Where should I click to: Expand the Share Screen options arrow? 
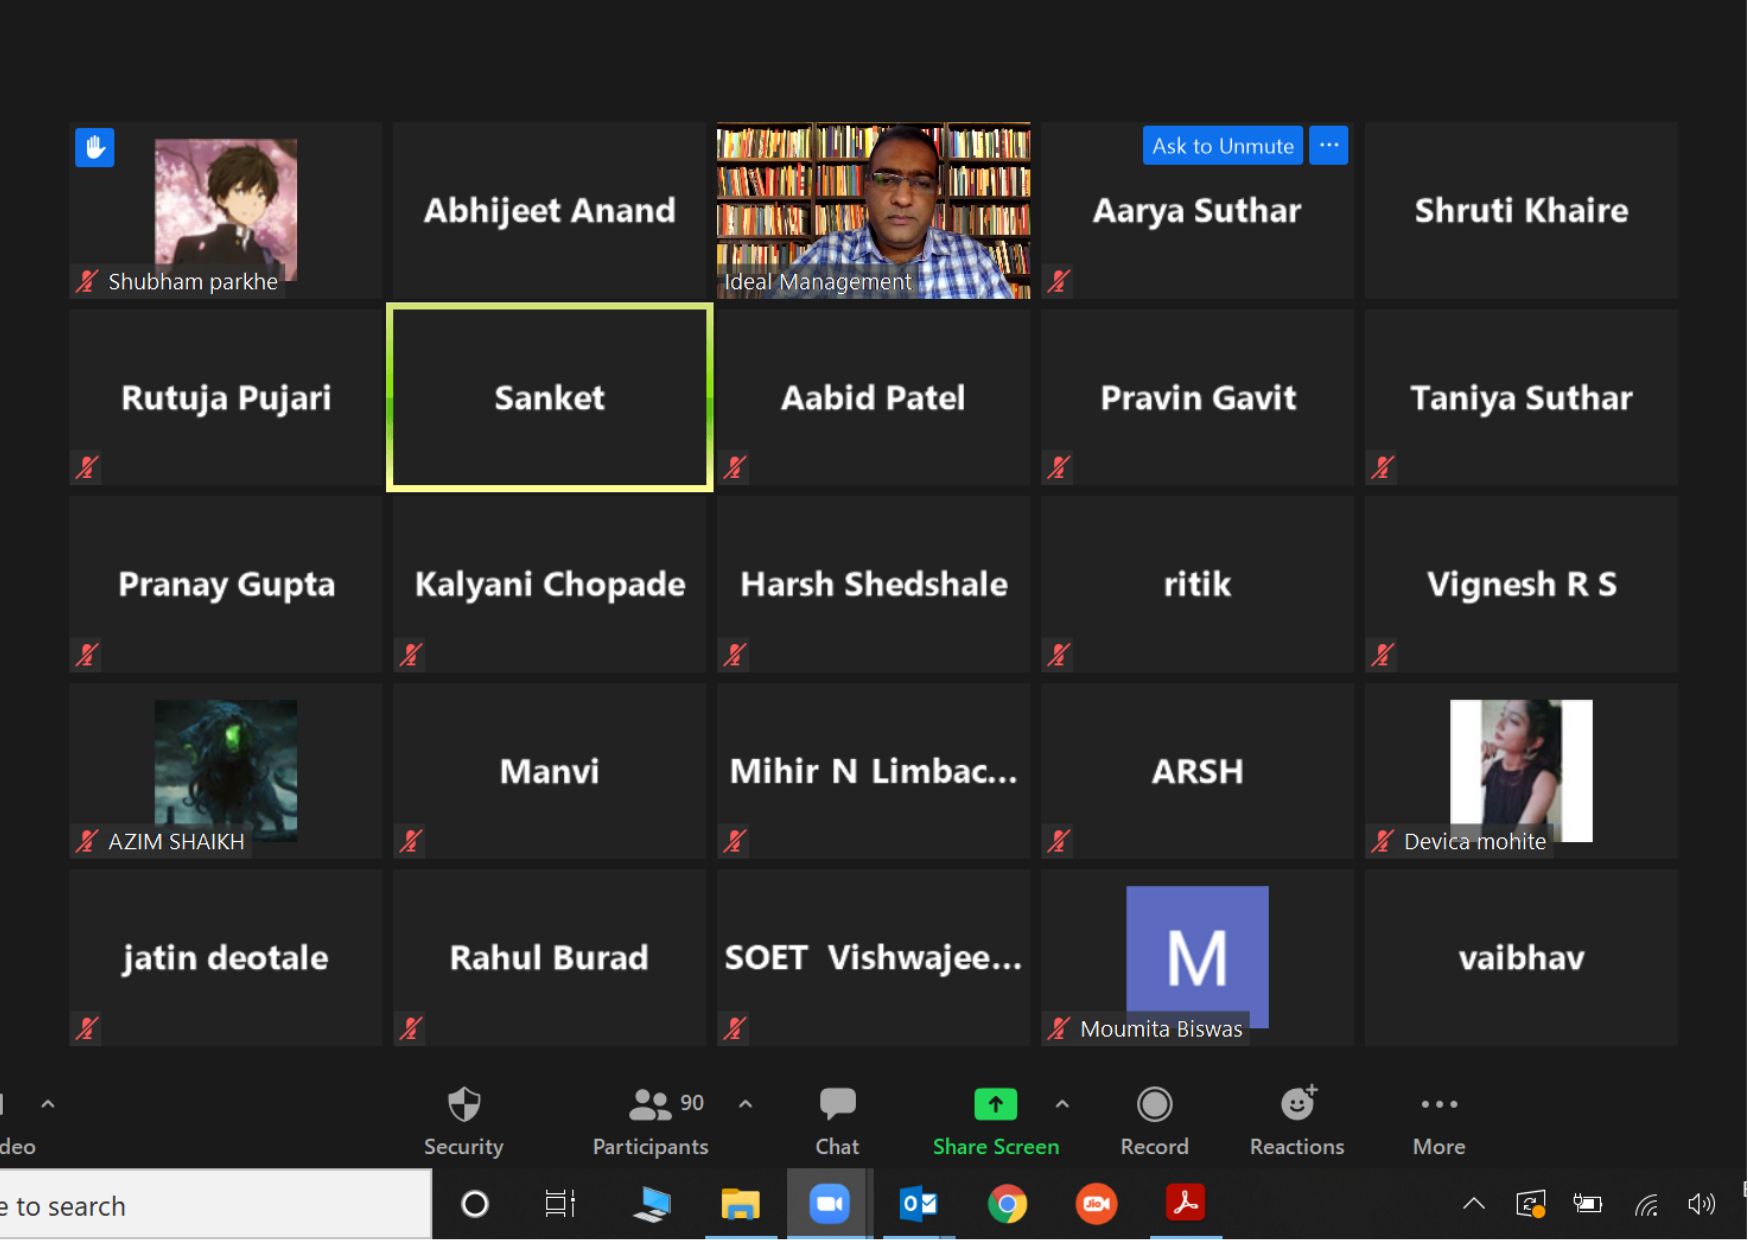[x=1062, y=1104]
